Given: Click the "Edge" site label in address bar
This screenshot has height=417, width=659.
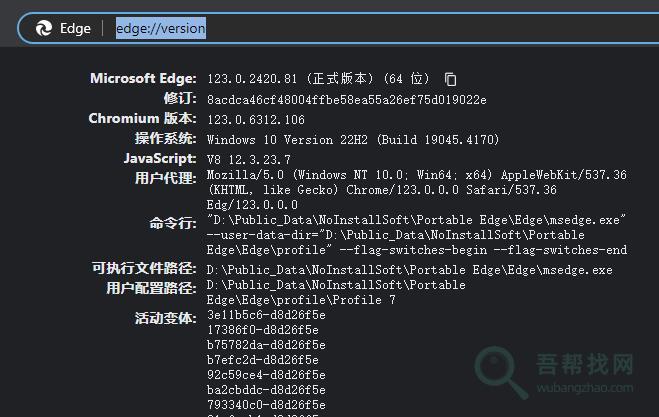Looking at the screenshot, I should (75, 29).
